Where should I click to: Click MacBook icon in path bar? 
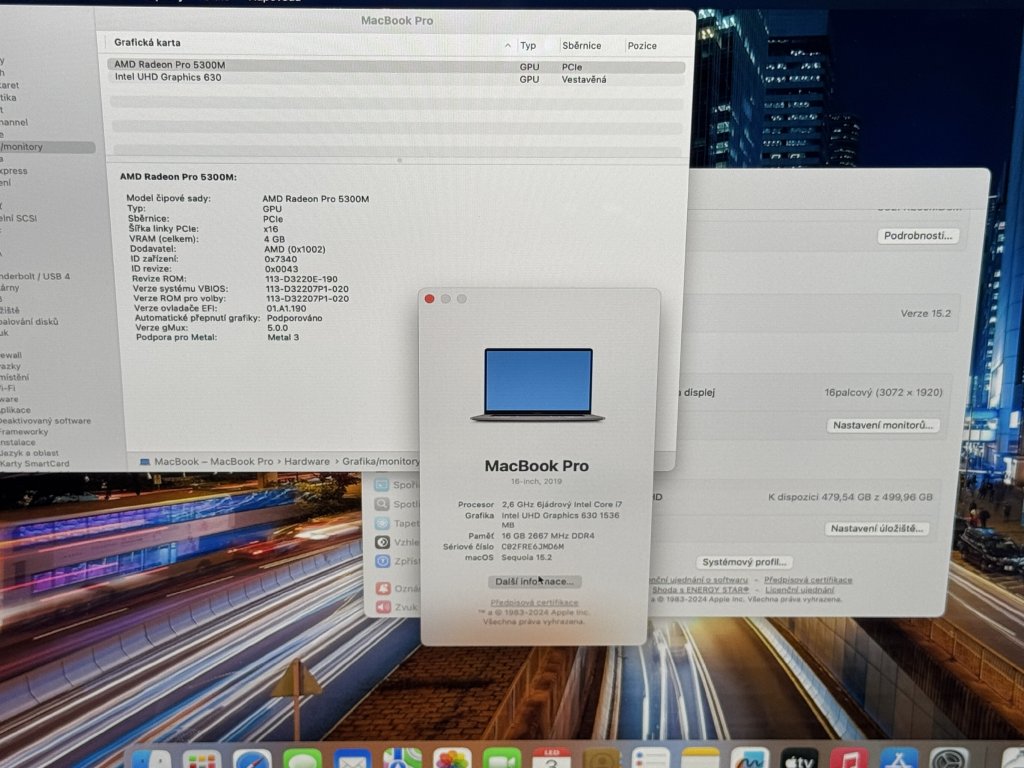144,462
